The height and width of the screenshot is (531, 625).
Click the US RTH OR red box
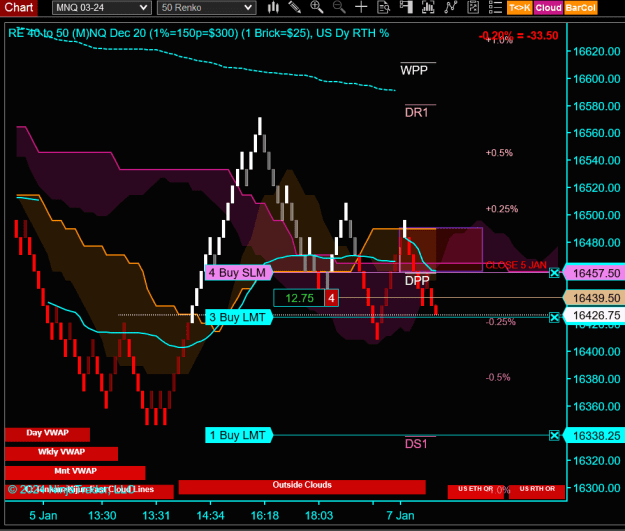tap(537, 491)
